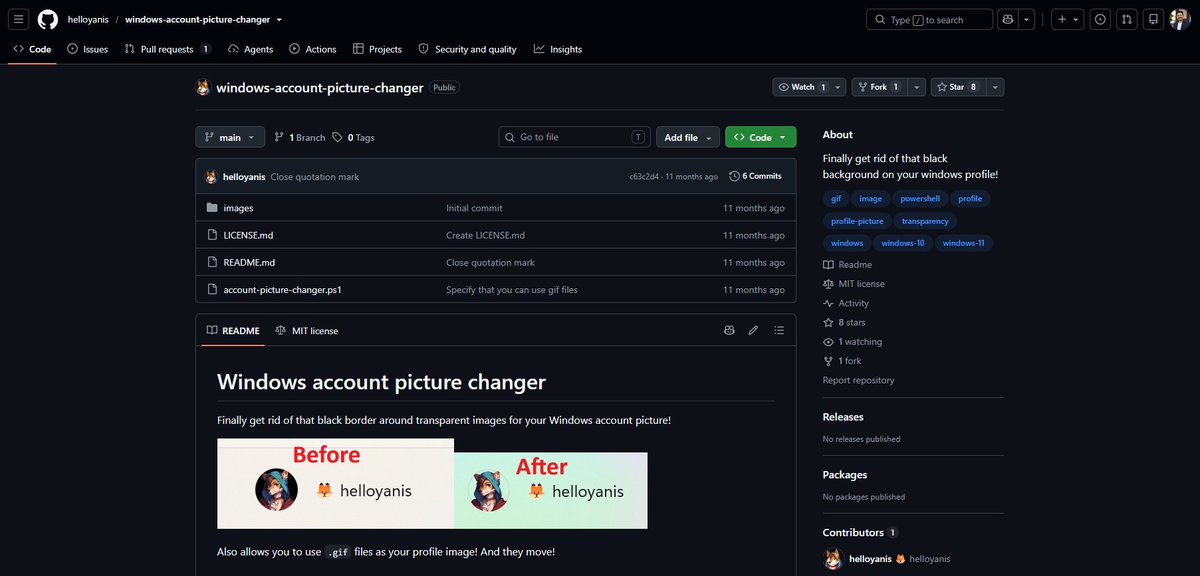
Task: Open the 1 watching link
Action: (852, 341)
